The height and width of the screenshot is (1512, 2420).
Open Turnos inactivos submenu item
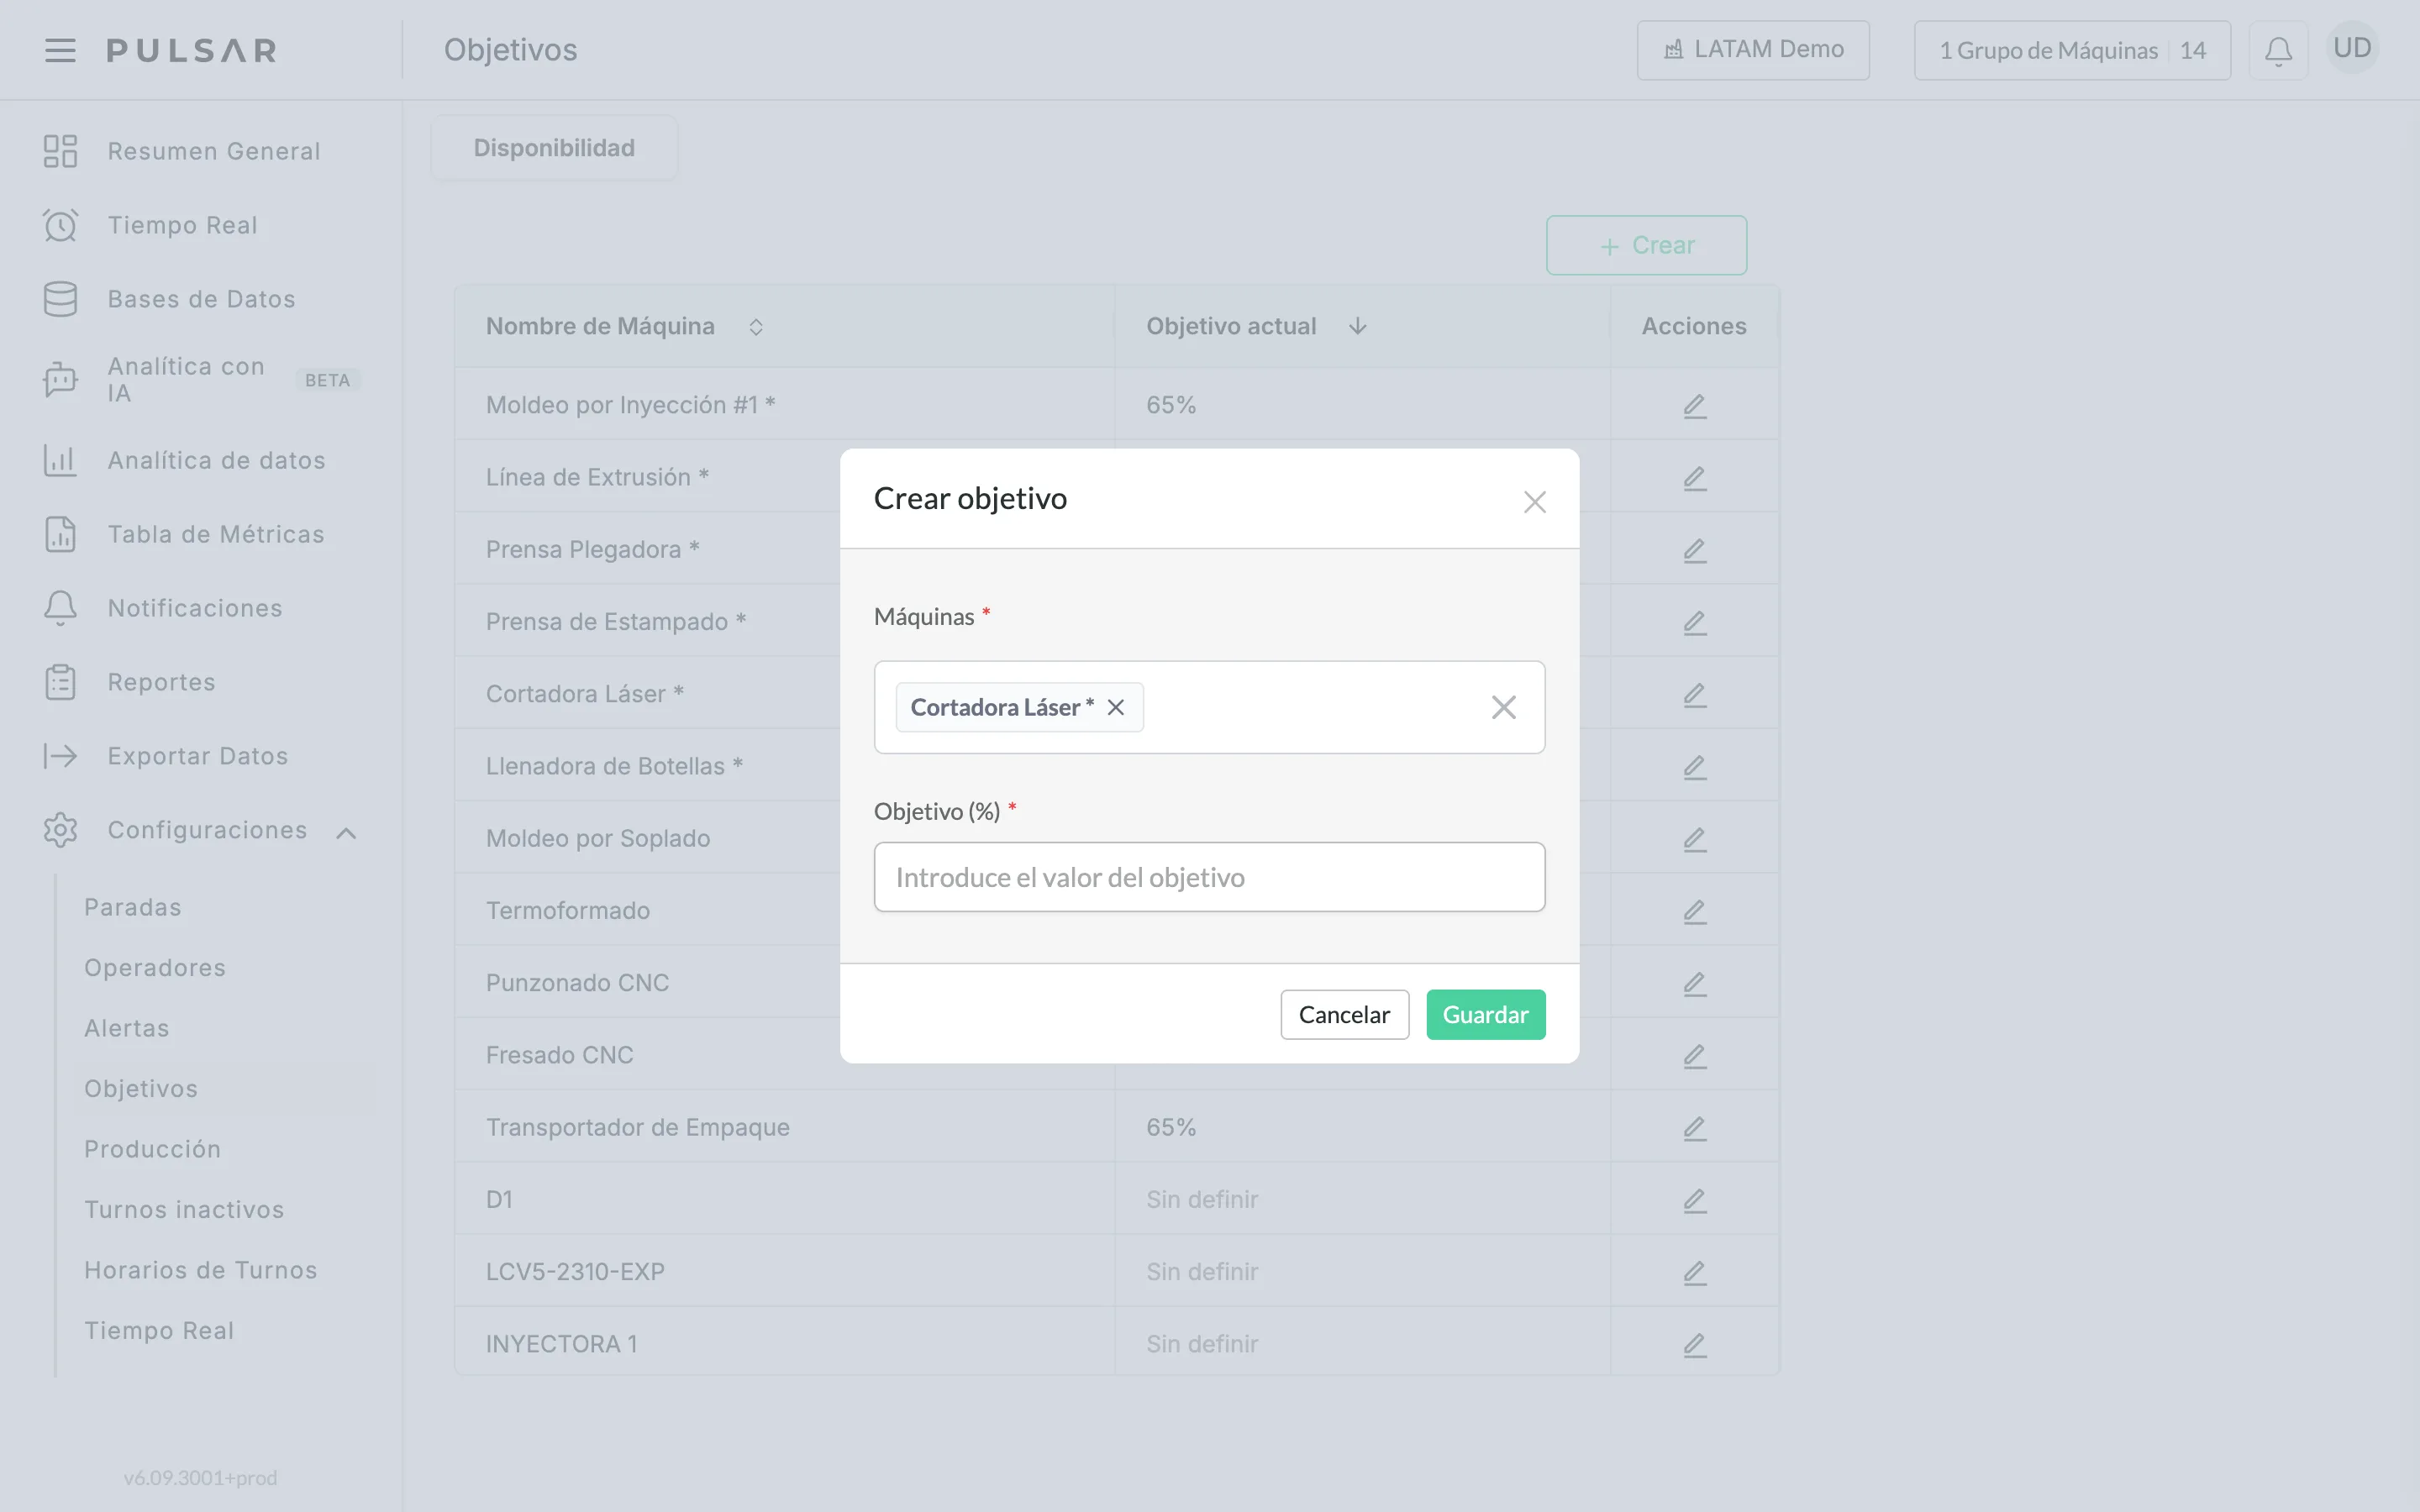coord(184,1209)
